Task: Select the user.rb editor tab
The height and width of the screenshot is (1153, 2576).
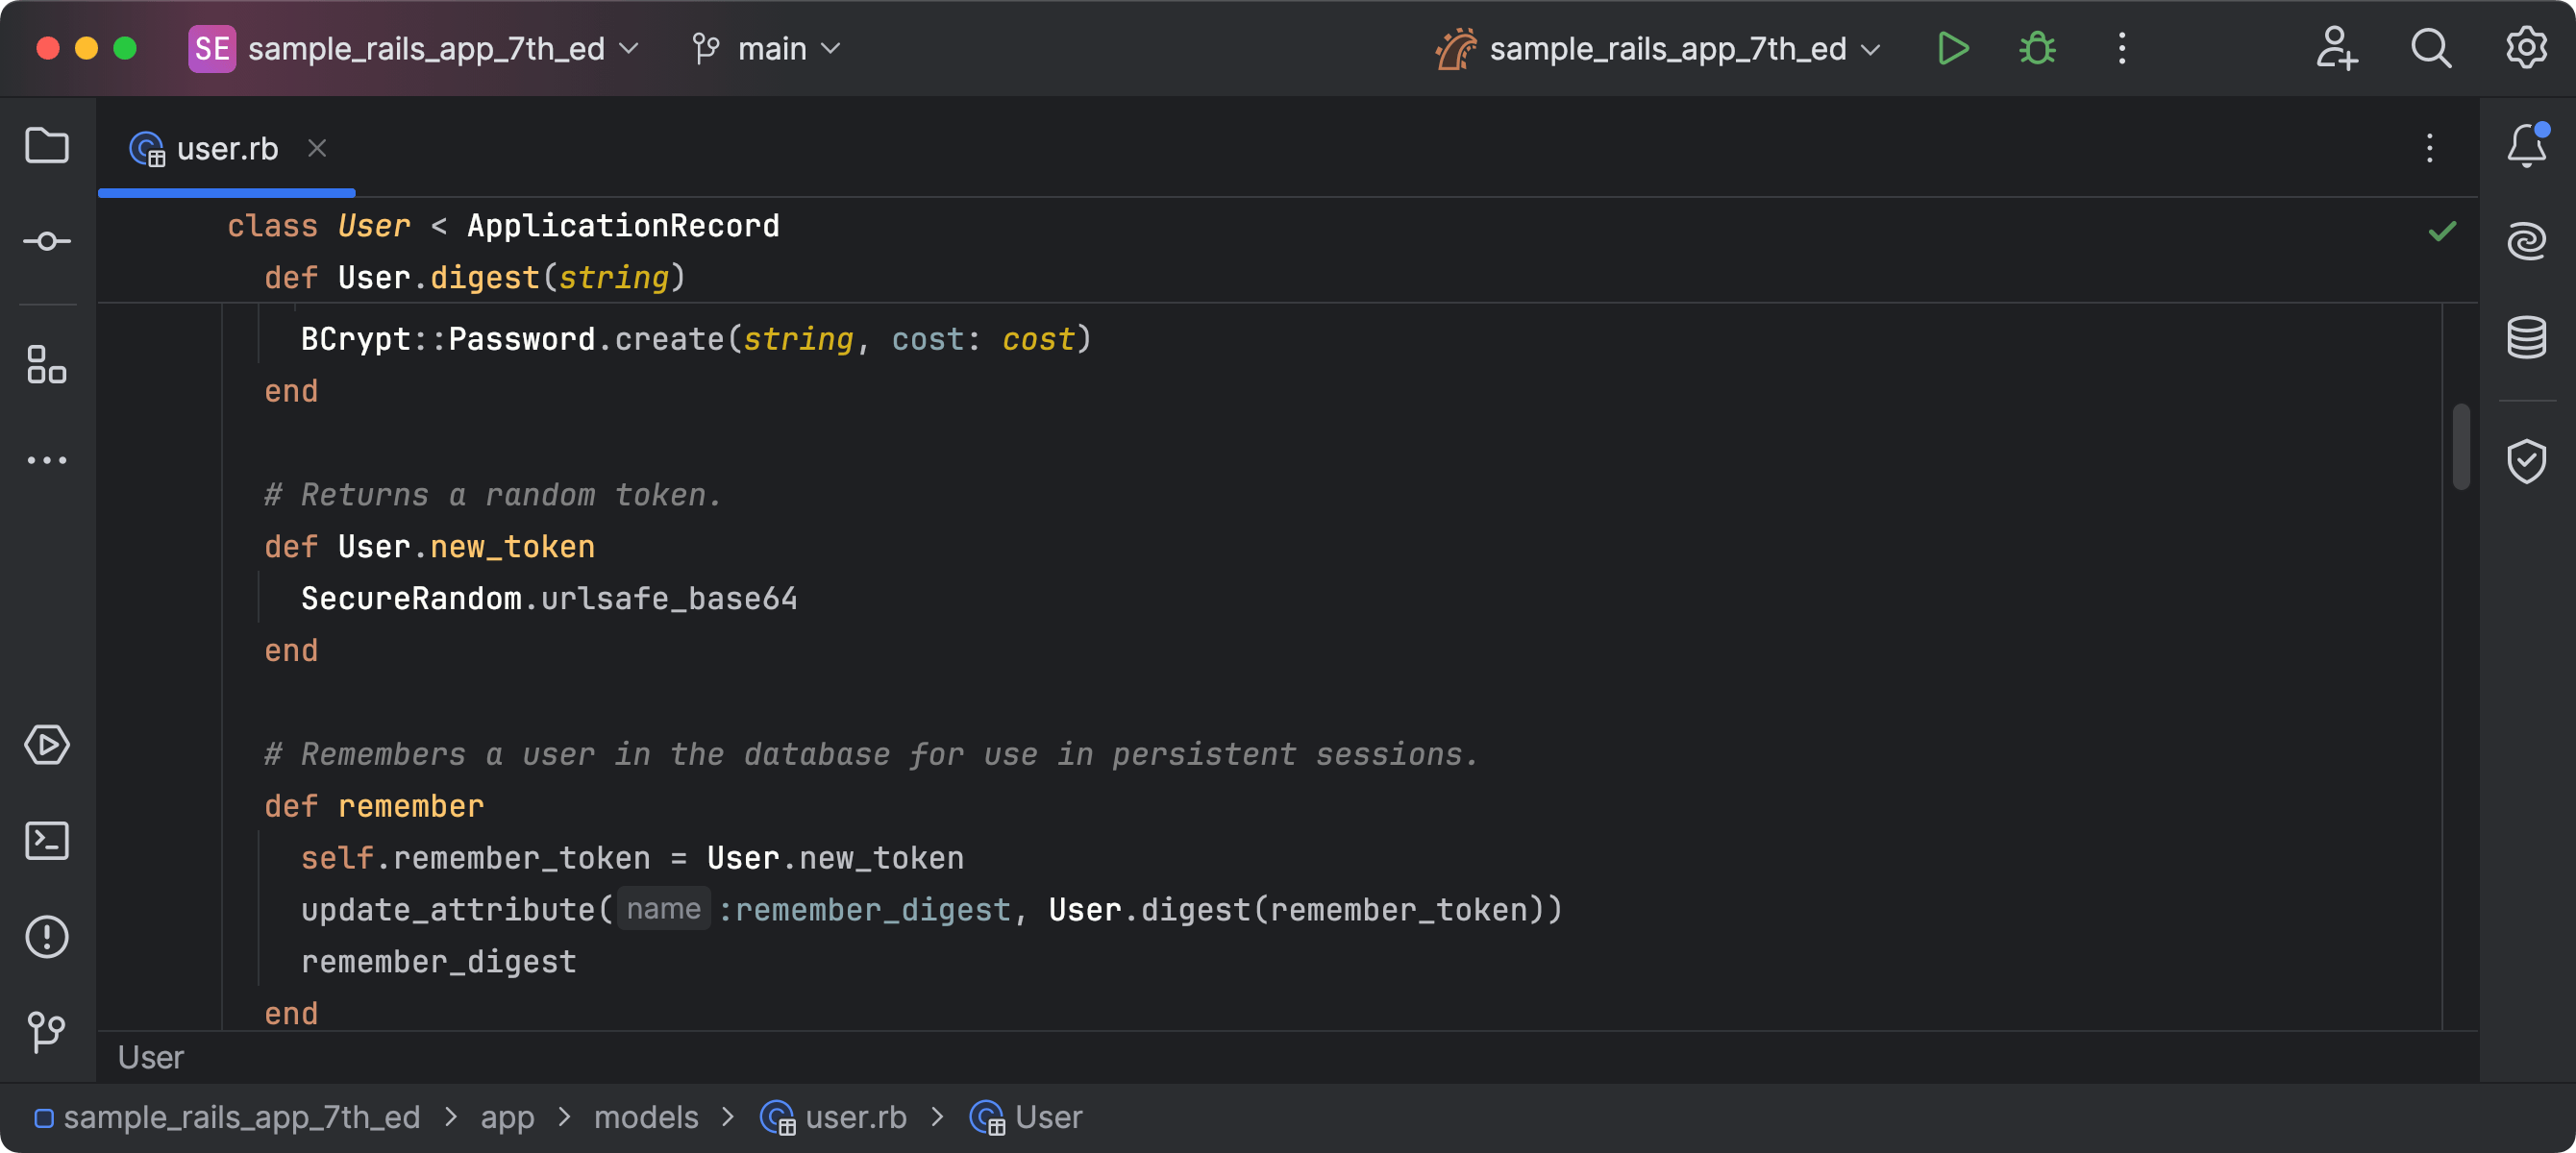Action: click(226, 149)
